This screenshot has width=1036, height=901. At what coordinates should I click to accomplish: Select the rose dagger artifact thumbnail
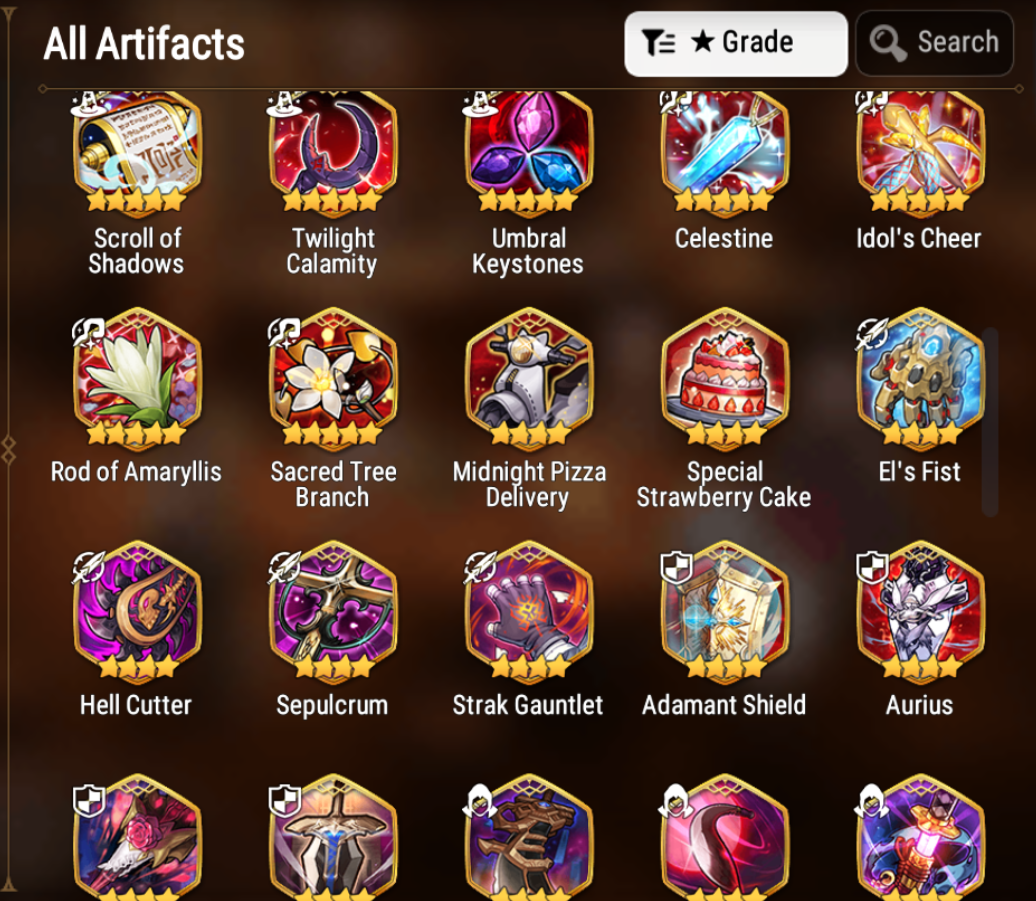[137, 838]
